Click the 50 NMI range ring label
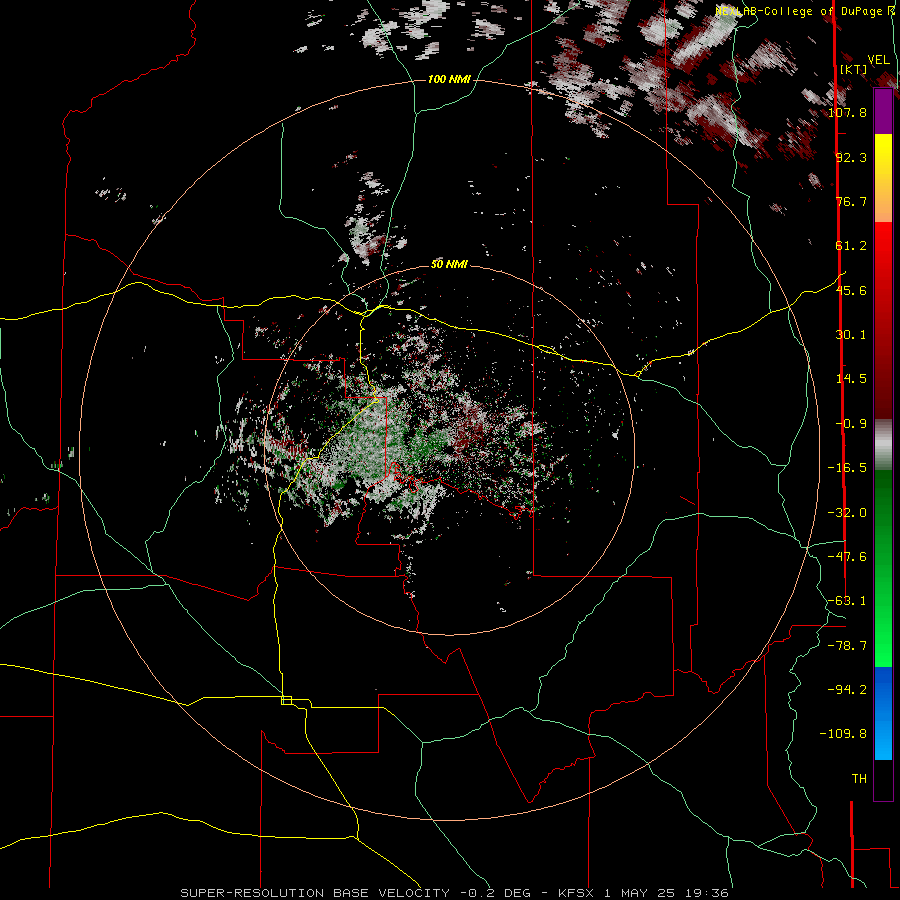 [449, 265]
